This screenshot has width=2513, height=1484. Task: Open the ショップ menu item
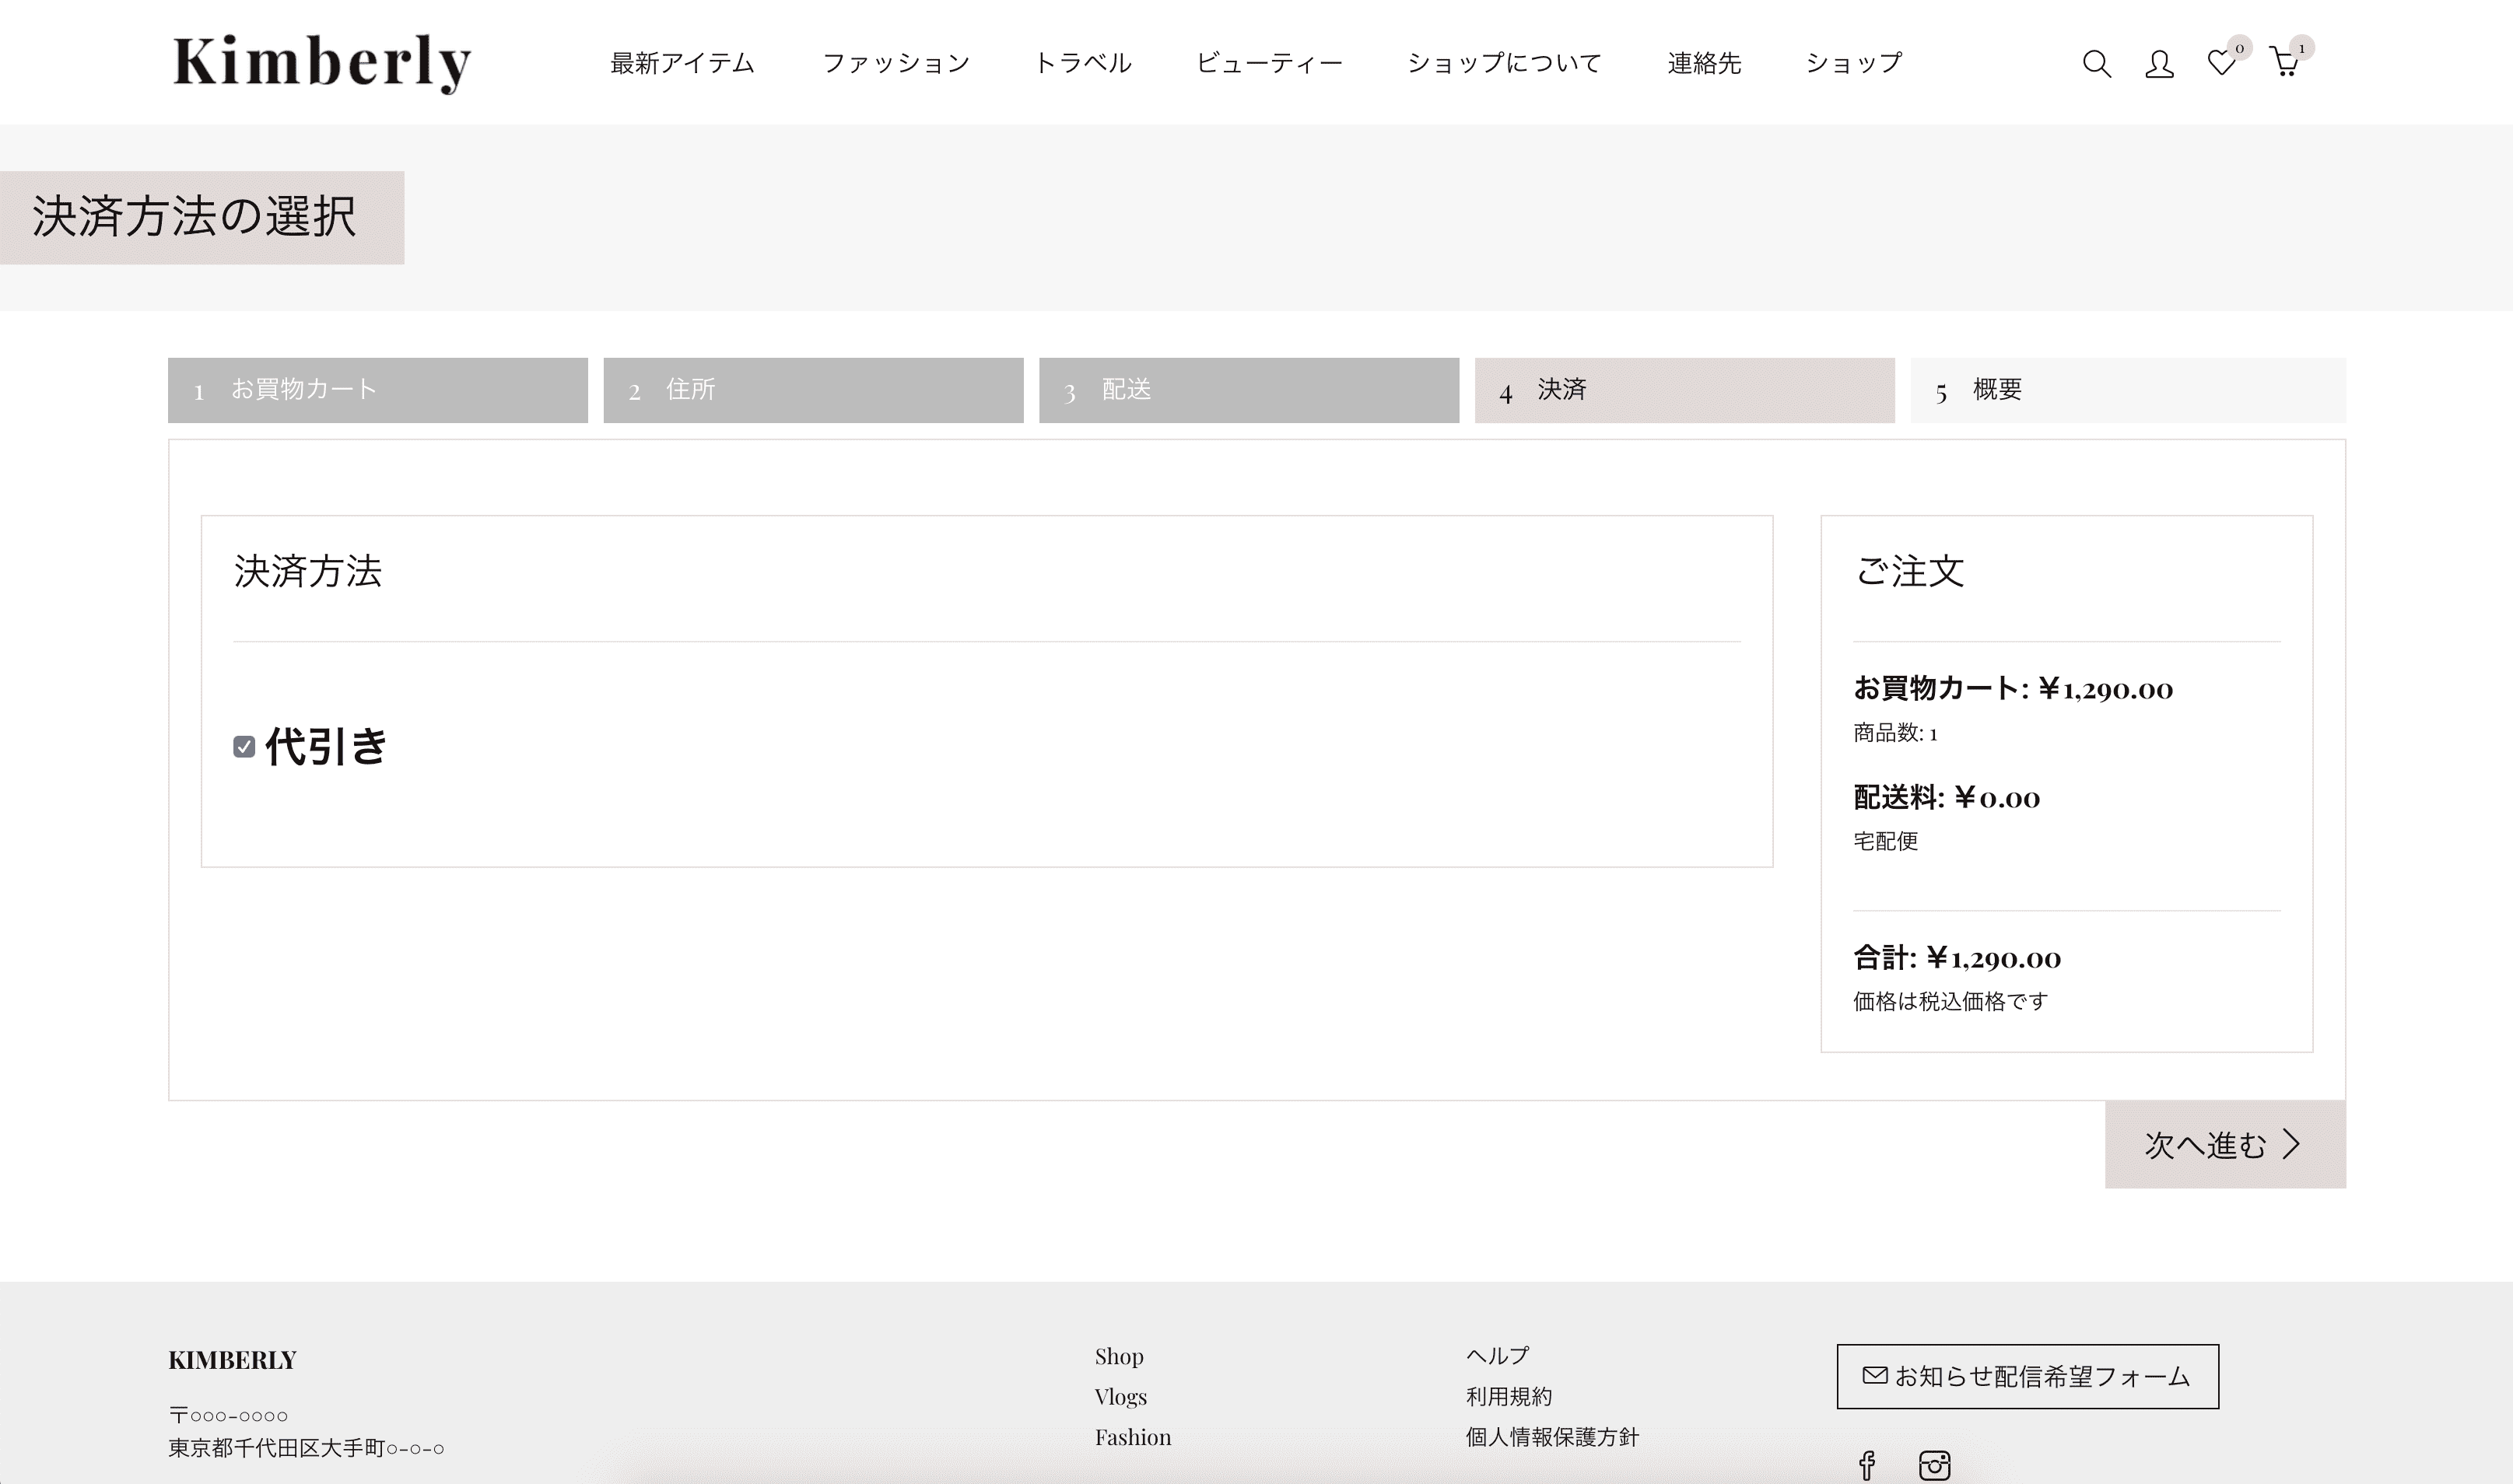coord(1853,63)
